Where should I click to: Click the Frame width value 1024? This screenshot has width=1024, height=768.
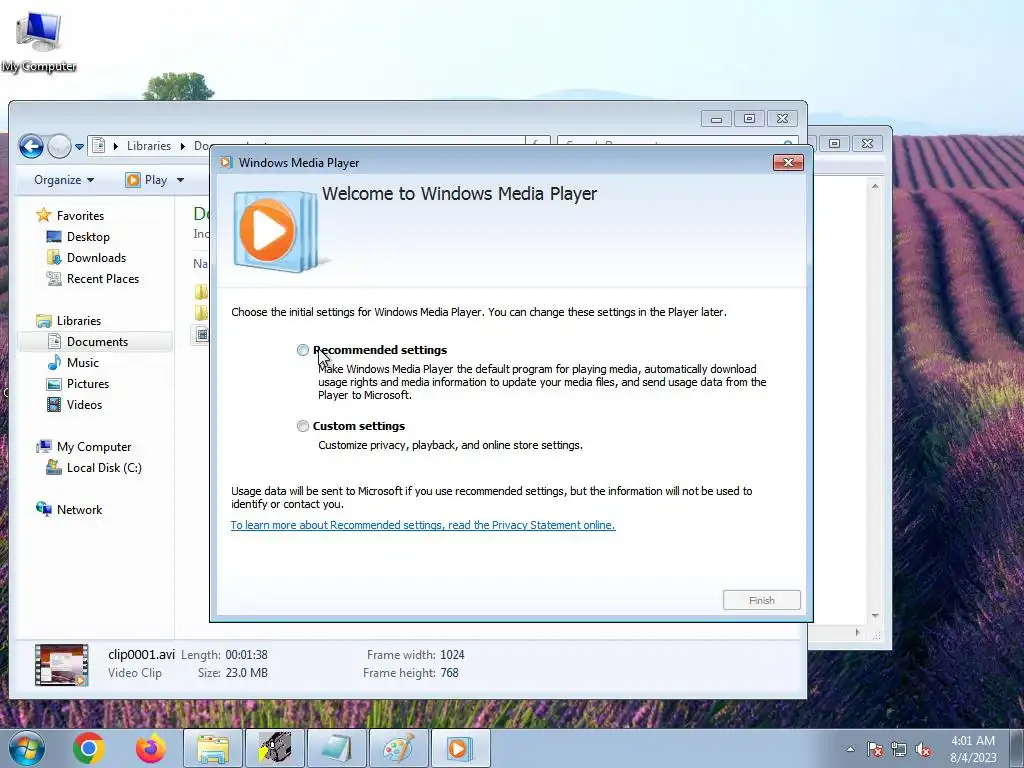click(x=452, y=654)
